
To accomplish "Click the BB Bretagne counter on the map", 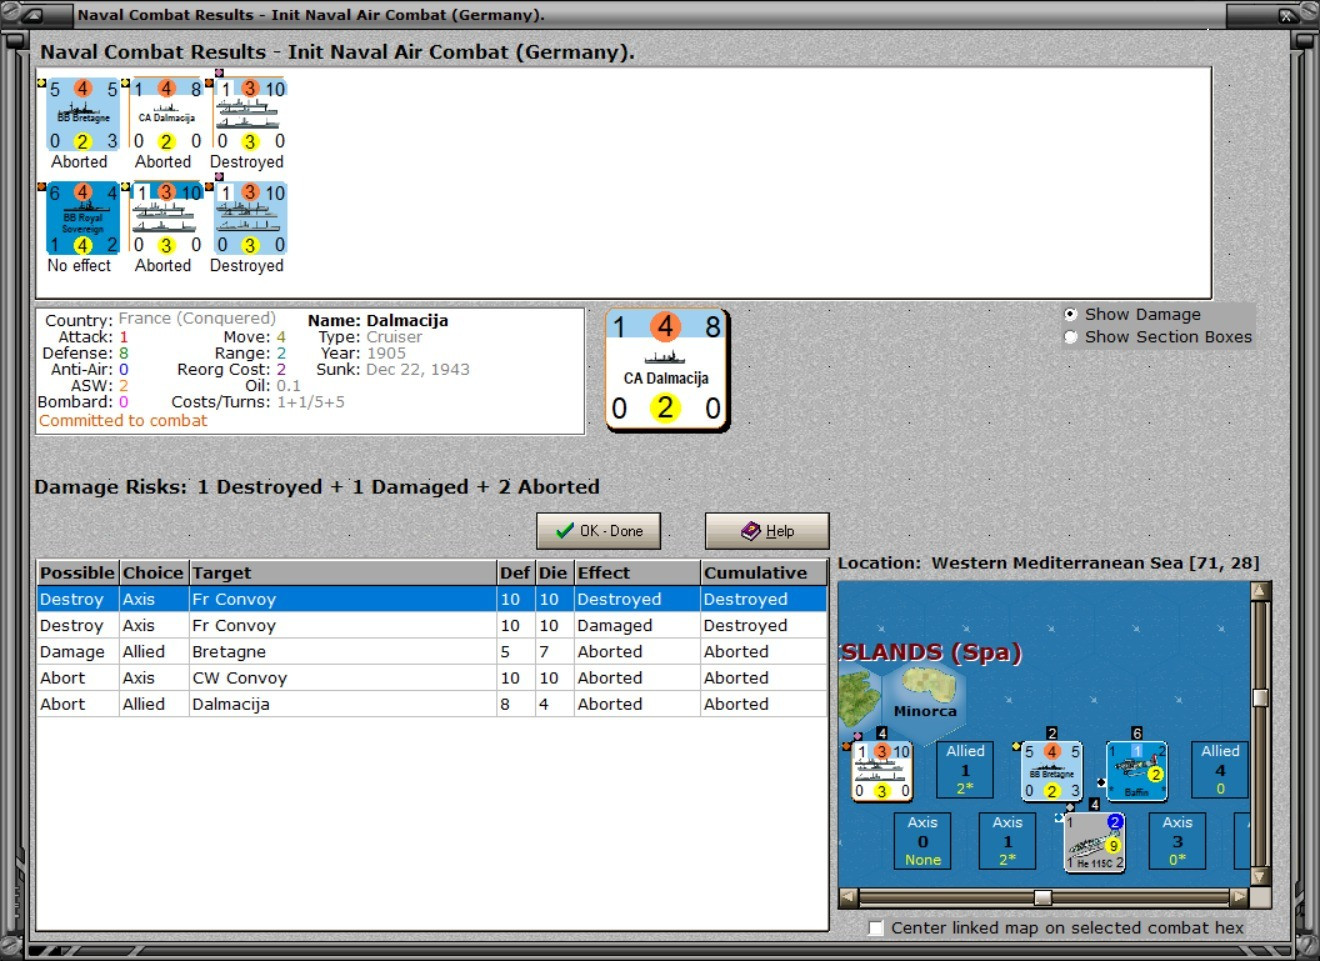I will coord(1052,771).
